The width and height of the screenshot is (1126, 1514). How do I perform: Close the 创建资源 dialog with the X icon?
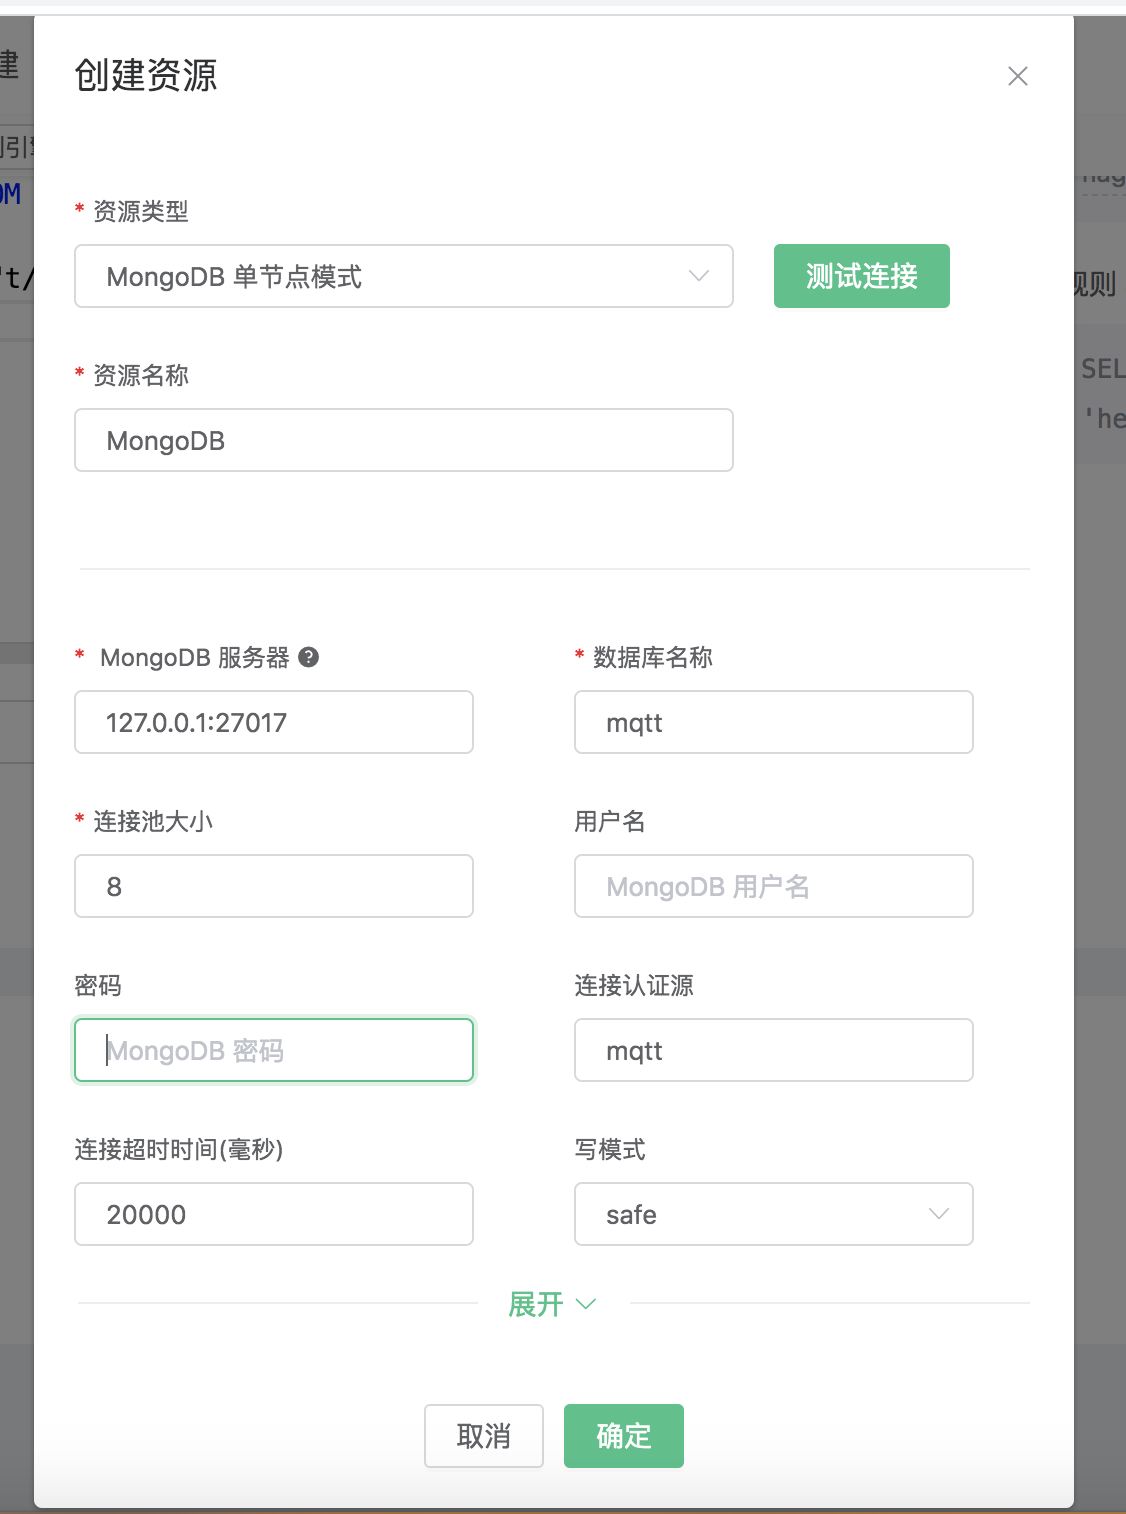tap(1017, 76)
